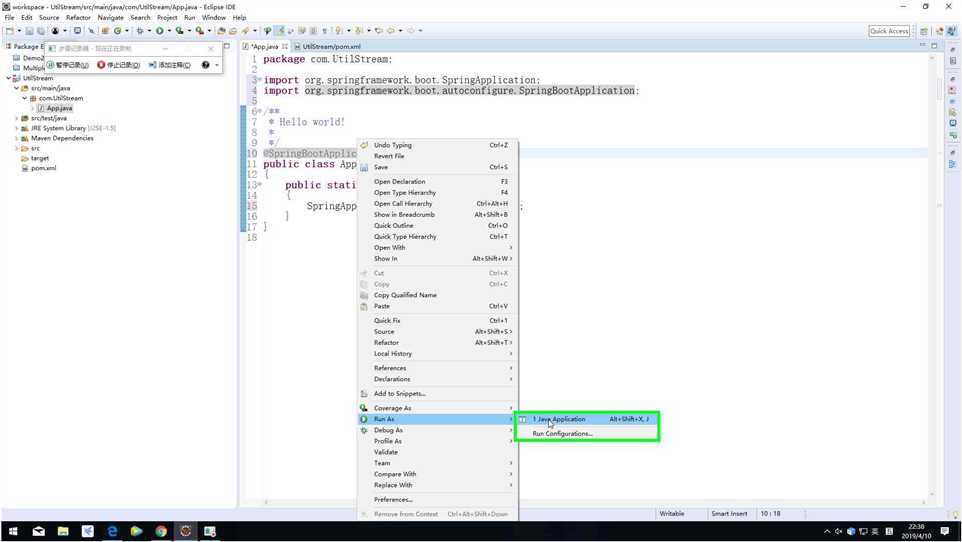The image size is (962, 542).
Task: Click the help question mark in Steps Recorder
Action: click(x=206, y=64)
